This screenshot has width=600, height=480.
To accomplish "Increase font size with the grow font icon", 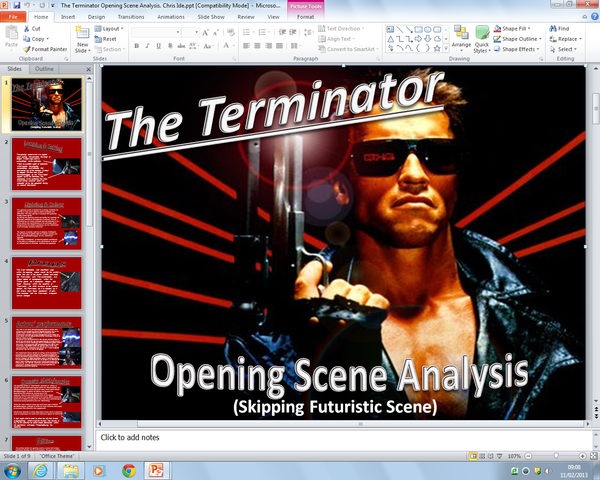I will [x=205, y=33].
